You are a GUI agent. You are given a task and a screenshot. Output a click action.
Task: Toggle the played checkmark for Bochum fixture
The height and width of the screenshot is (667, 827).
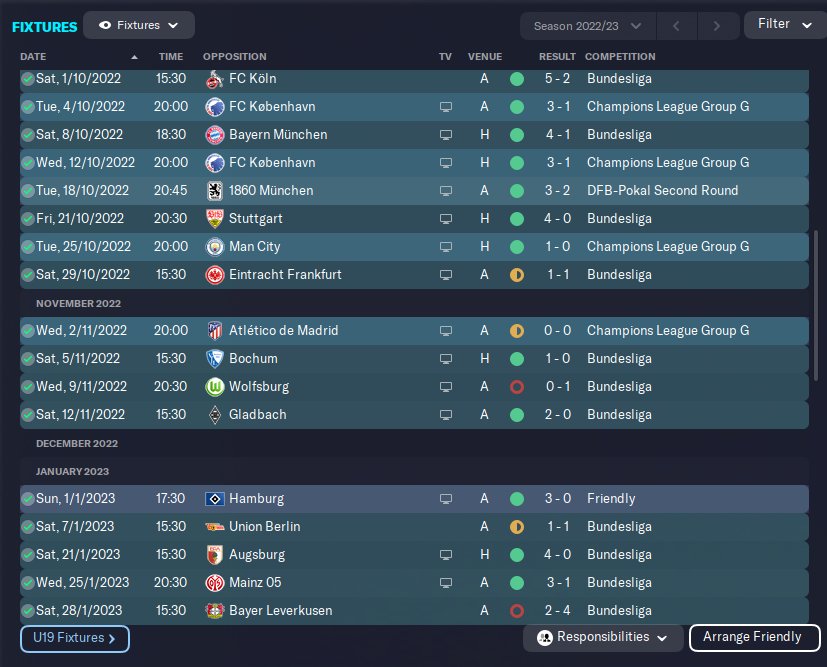pos(27,358)
